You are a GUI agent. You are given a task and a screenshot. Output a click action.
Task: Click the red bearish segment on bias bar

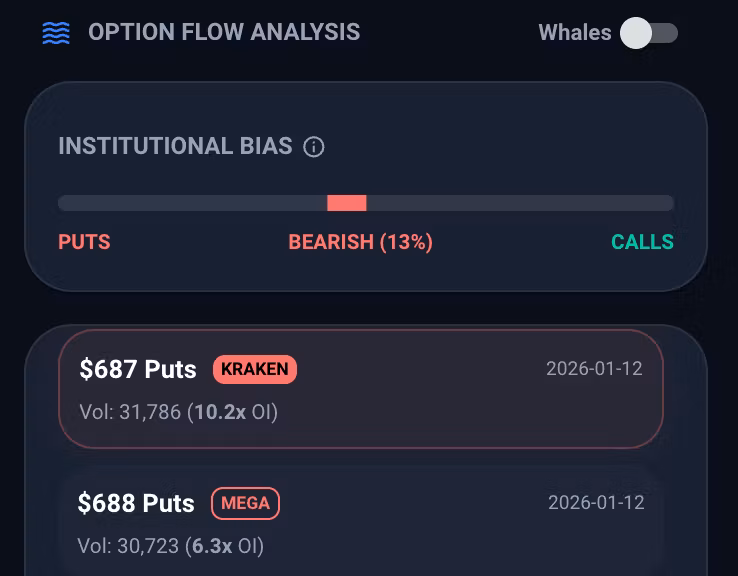point(347,203)
